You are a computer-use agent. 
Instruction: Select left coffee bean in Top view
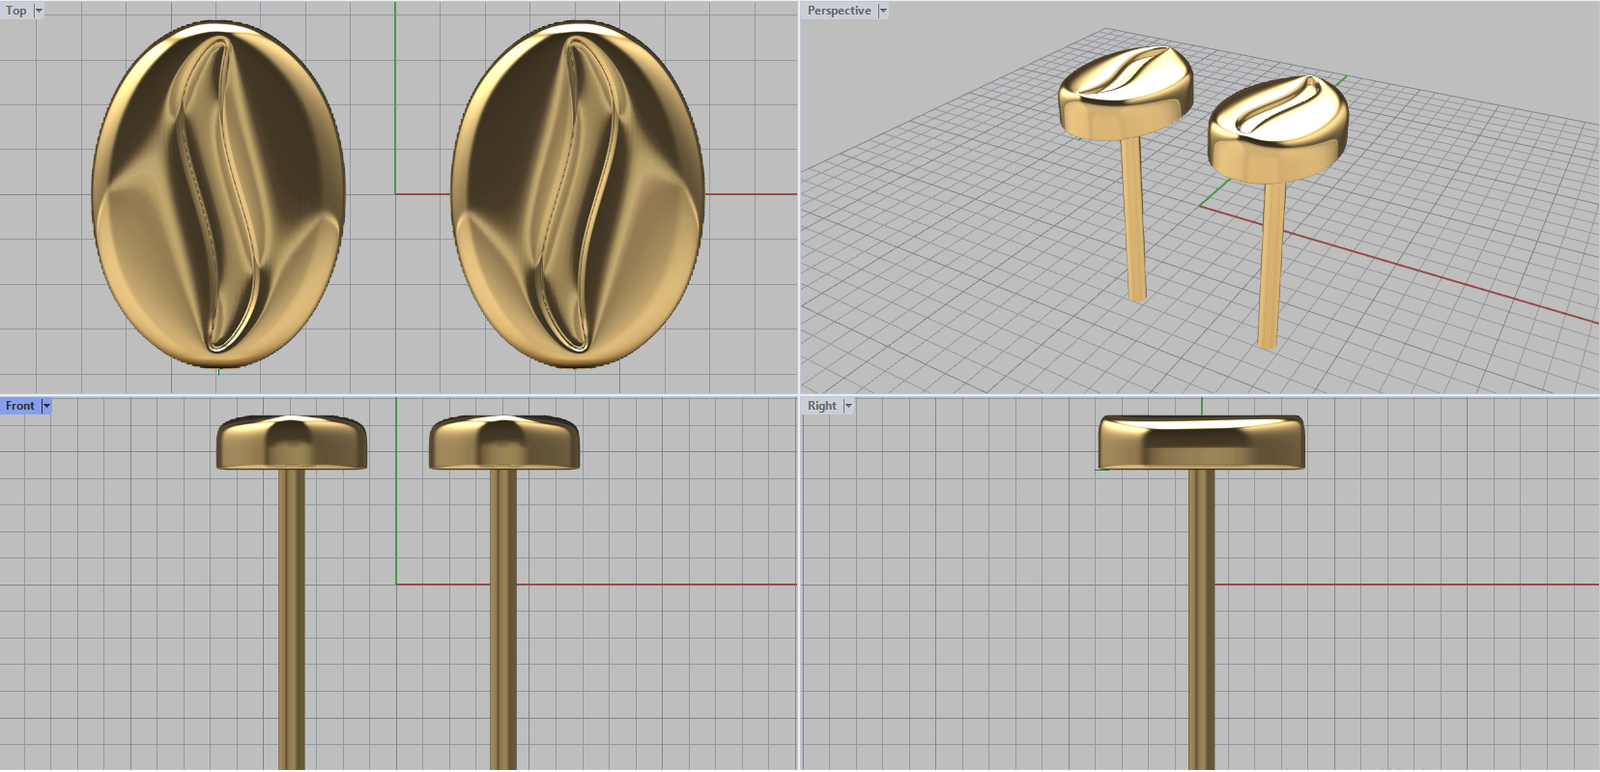pos(218,195)
